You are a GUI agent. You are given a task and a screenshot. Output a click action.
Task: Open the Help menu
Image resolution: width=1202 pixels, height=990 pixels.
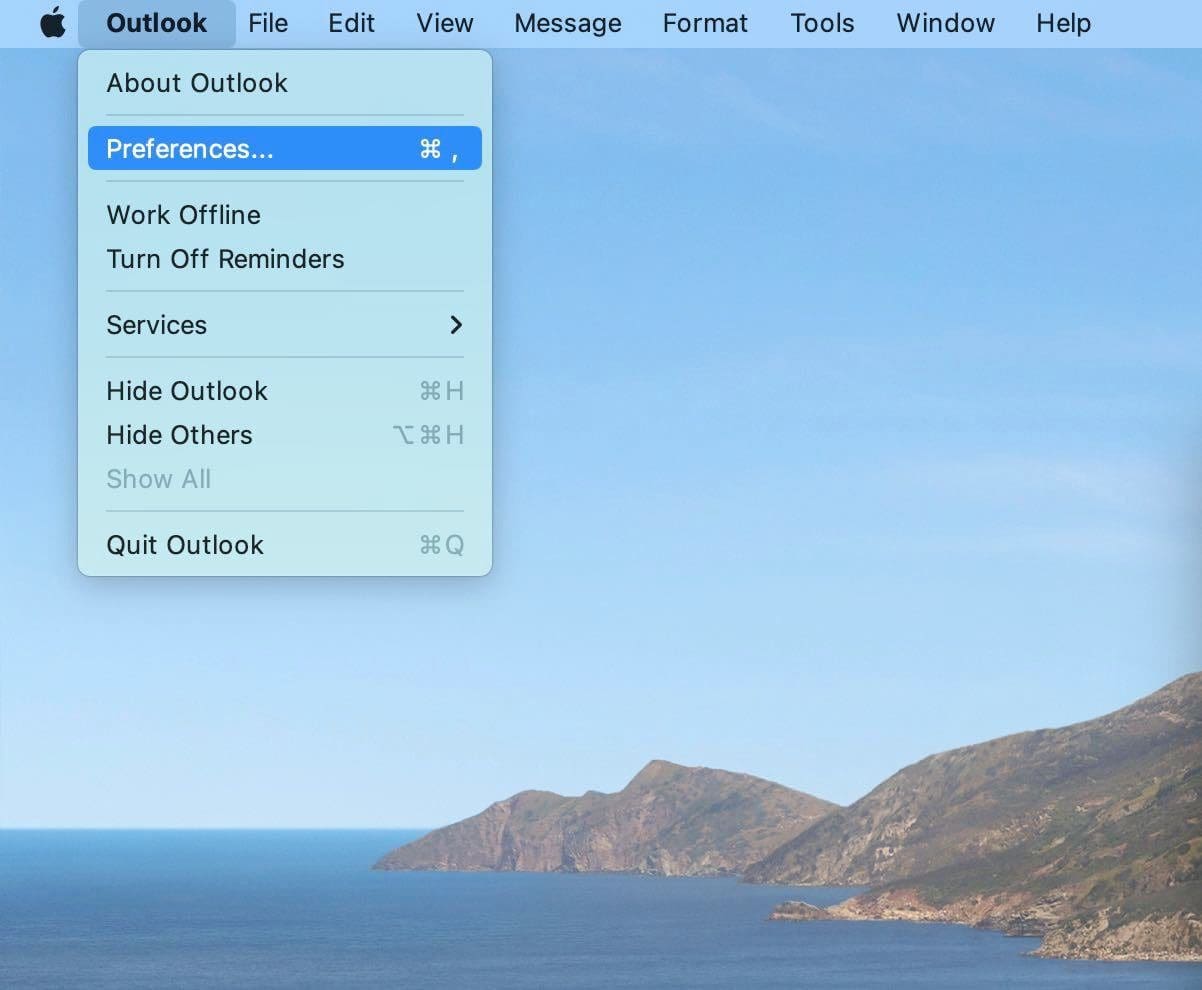coord(1063,23)
